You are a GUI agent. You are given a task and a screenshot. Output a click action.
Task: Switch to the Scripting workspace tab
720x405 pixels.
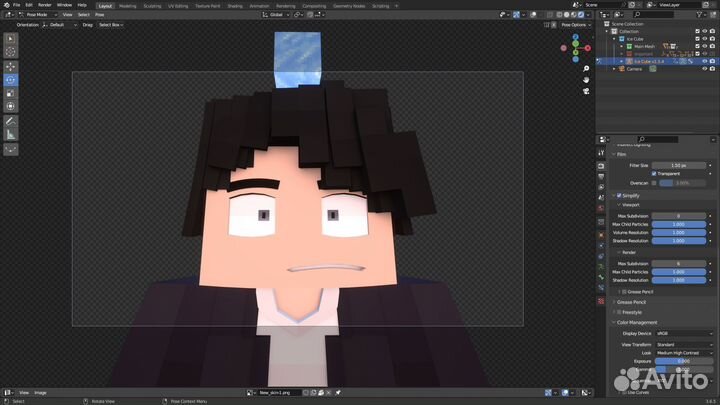click(x=380, y=6)
